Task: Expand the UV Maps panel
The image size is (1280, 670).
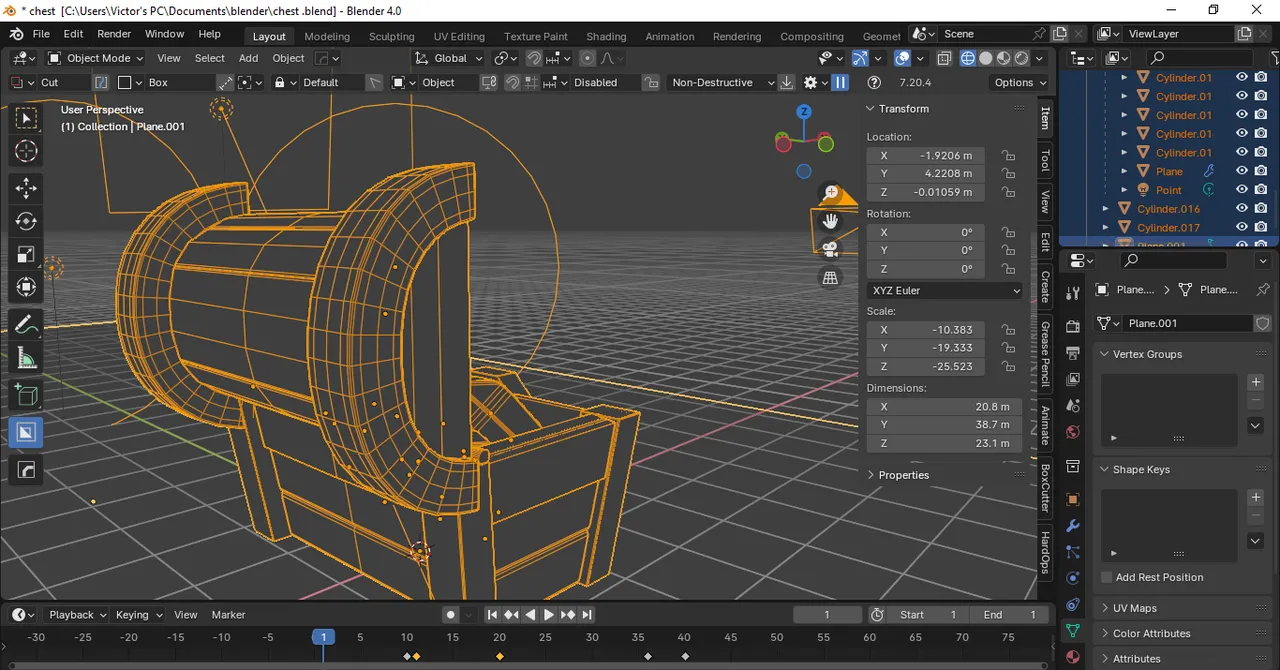Action: coord(1134,608)
